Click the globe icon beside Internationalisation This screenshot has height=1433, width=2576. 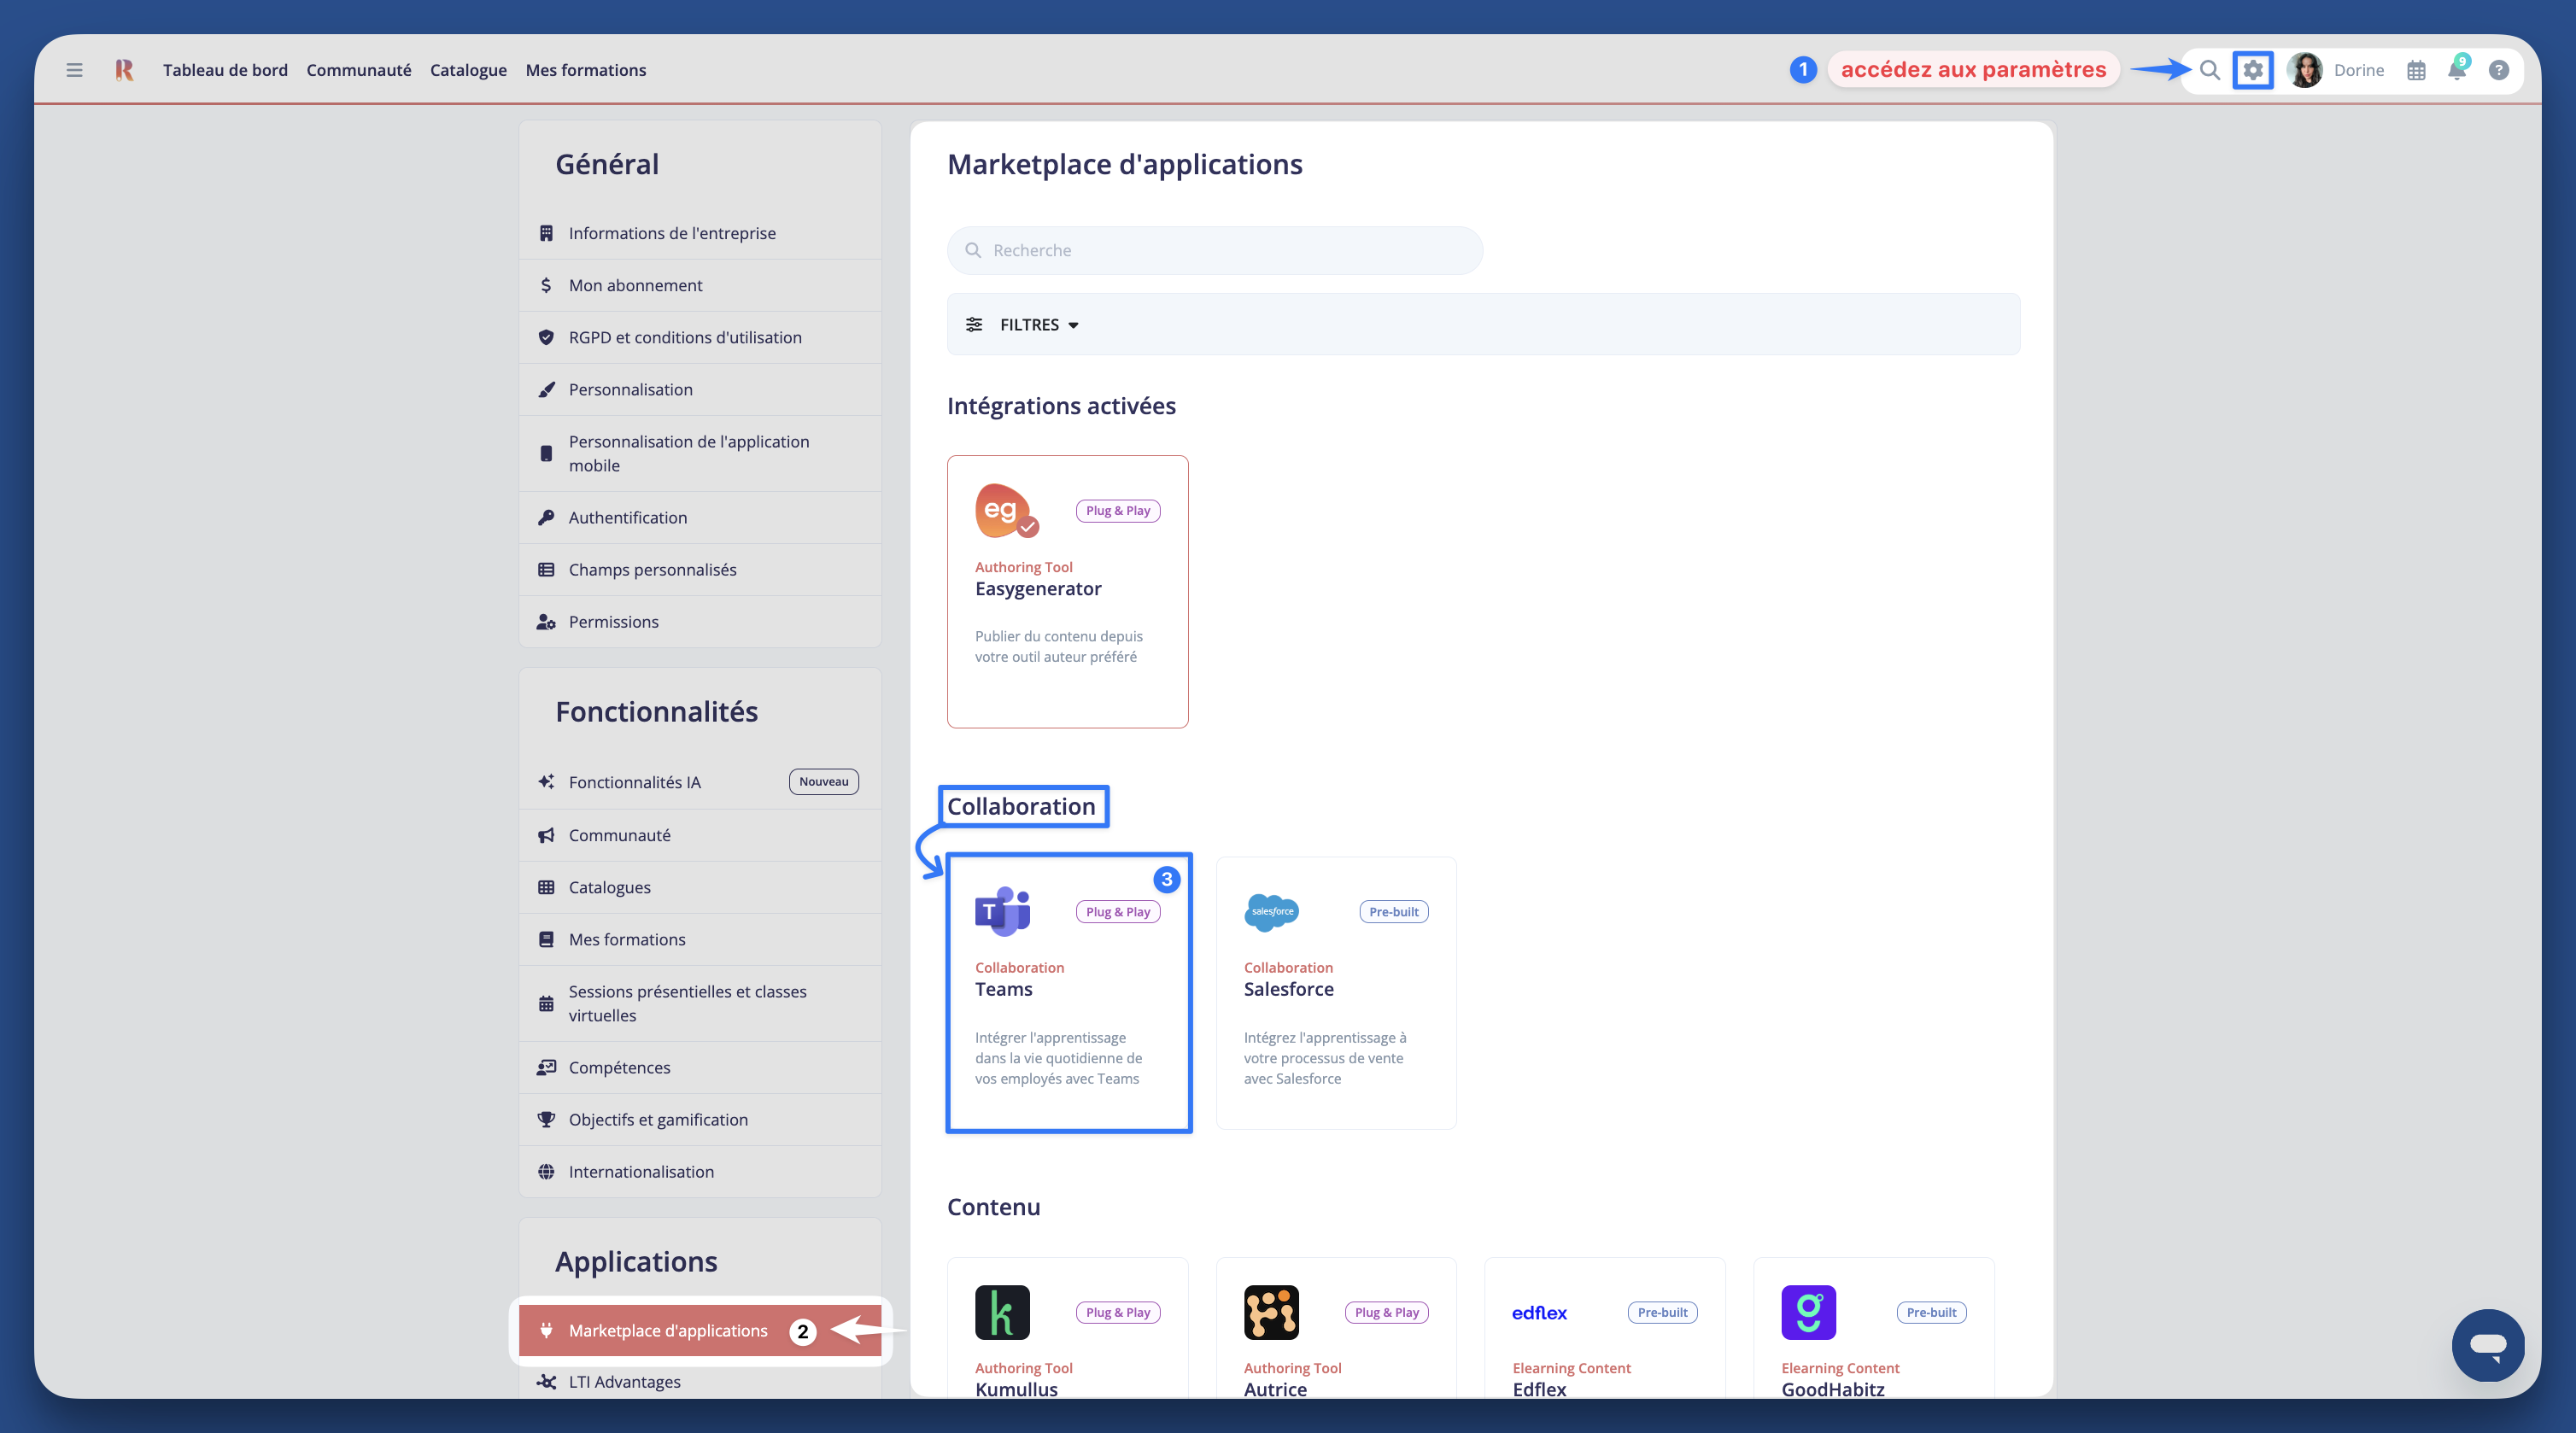point(546,1171)
